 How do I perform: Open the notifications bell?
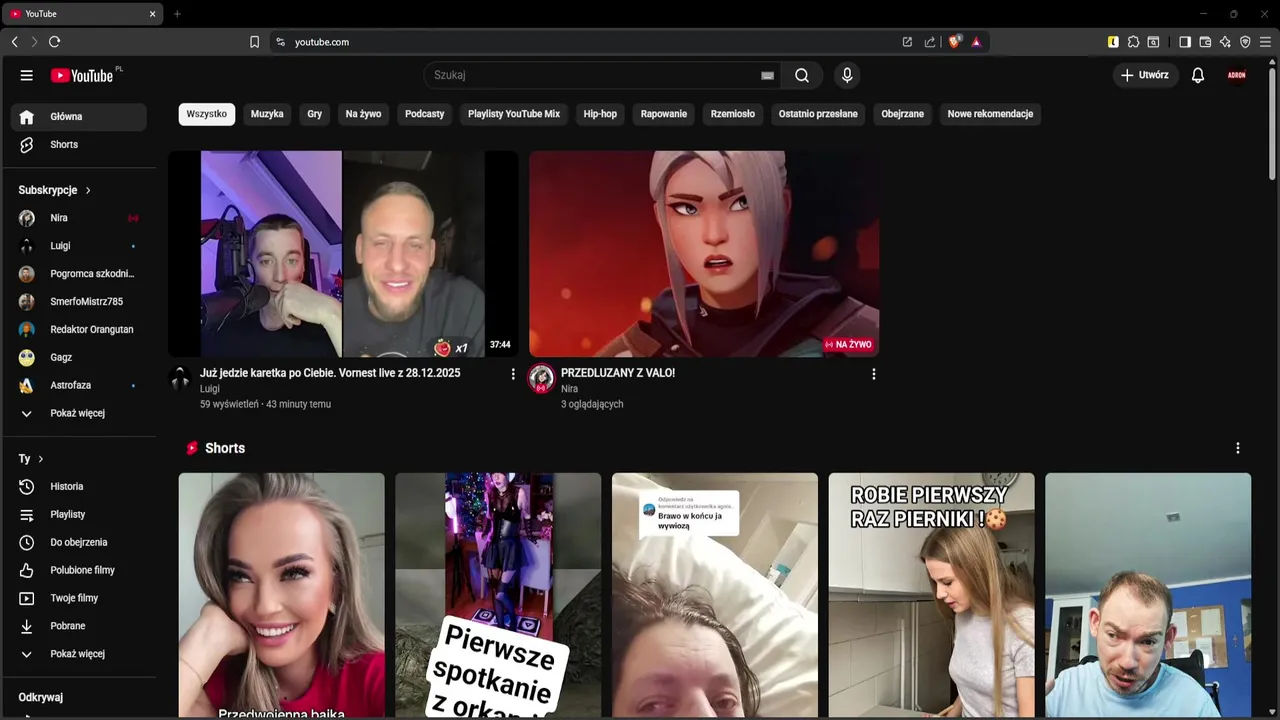pos(1198,75)
